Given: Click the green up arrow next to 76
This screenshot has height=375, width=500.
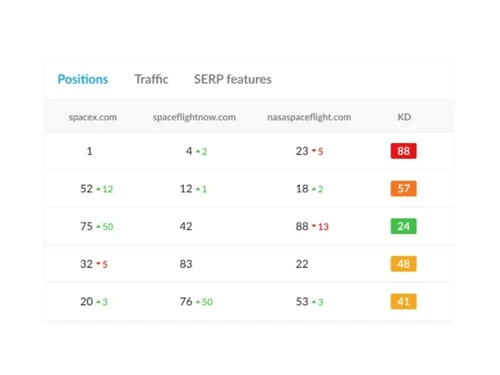Looking at the screenshot, I should point(198,302).
